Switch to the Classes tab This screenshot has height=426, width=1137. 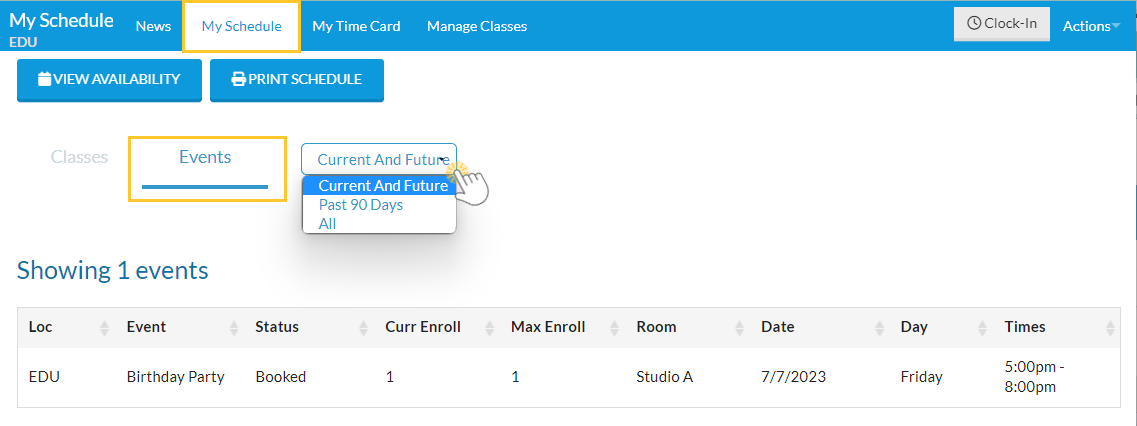79,157
